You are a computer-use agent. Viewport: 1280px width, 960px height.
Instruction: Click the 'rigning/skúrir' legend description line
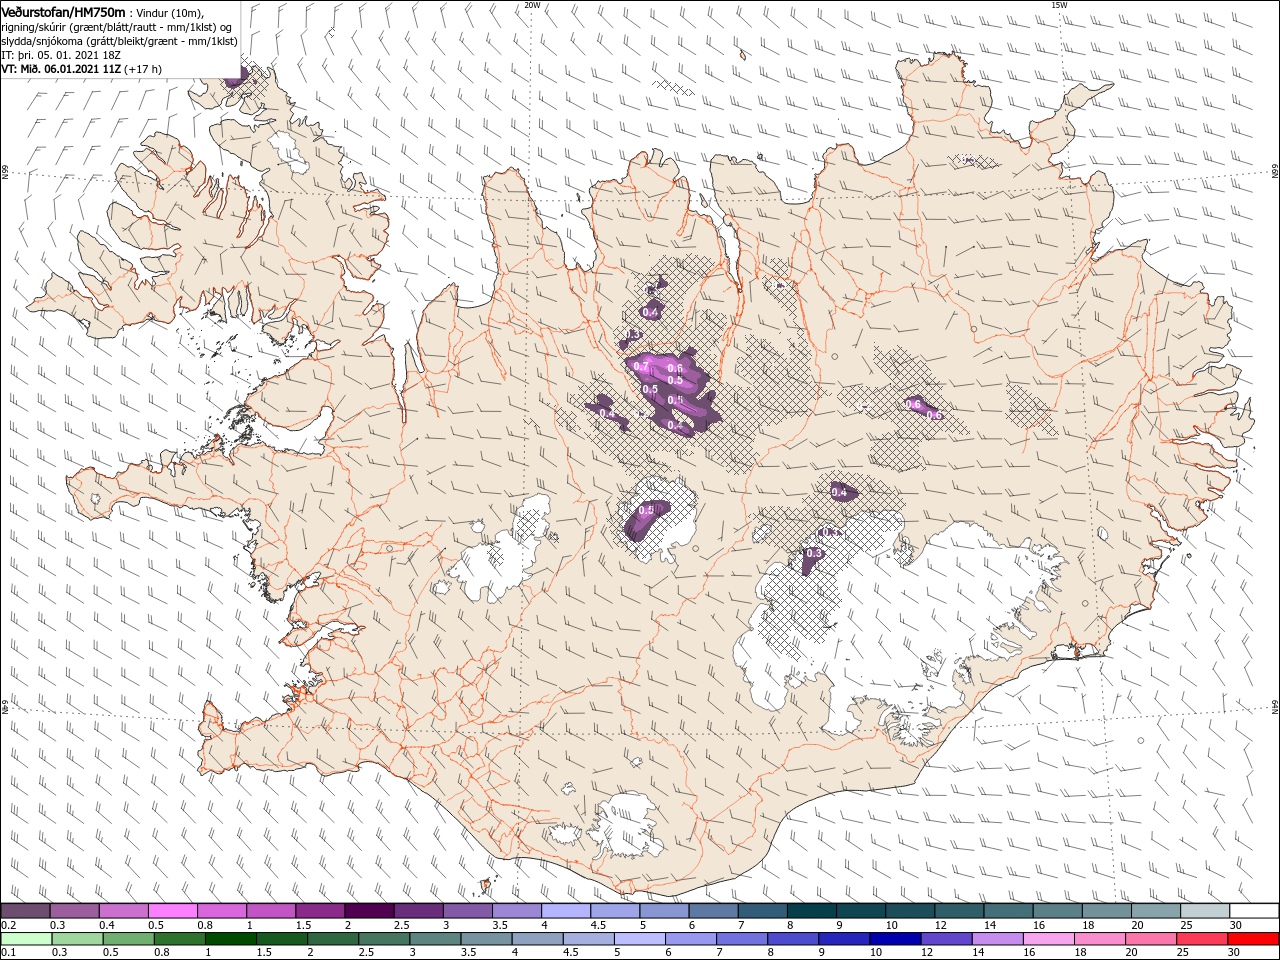point(116,27)
